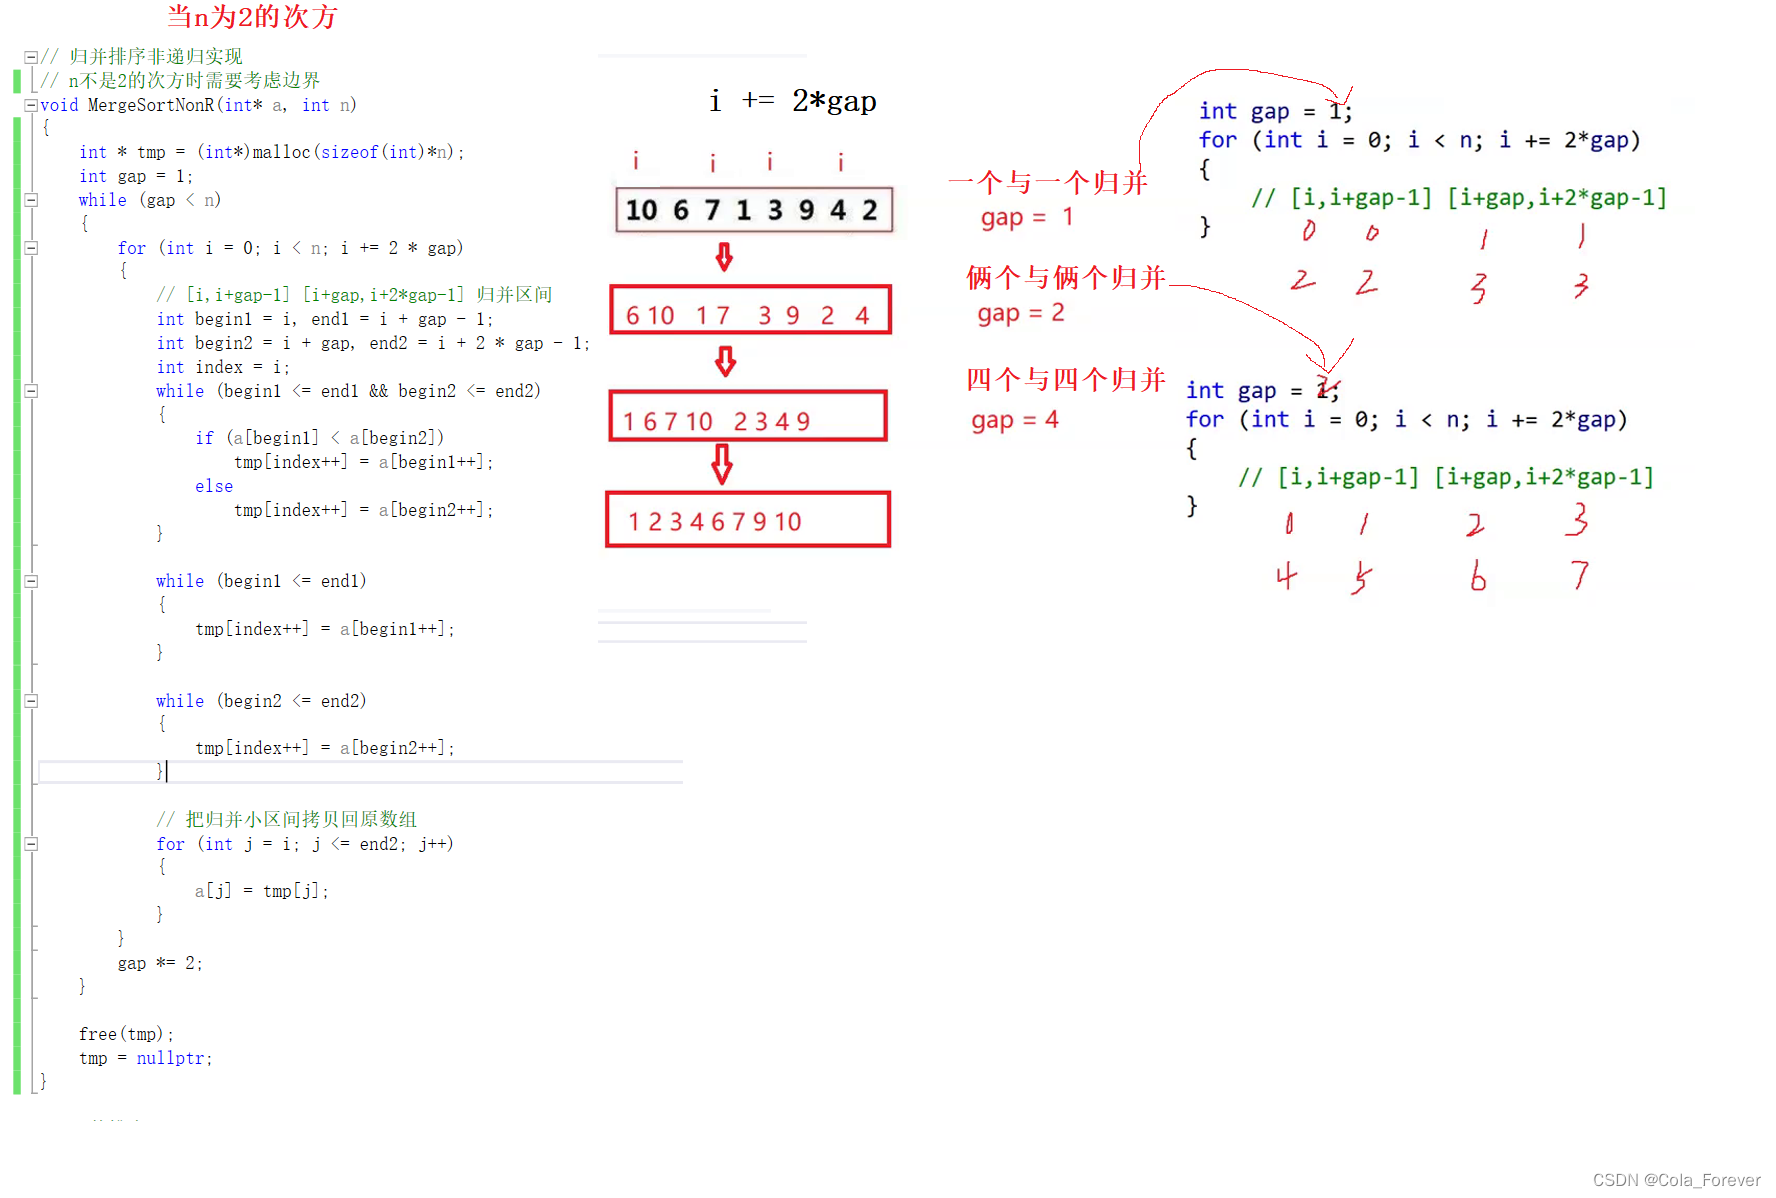Viewport: 1776px width, 1198px height.
Task: Collapse the for (int j = i; j <= end2; j++) loop
Action: pyautogui.click(x=31, y=844)
